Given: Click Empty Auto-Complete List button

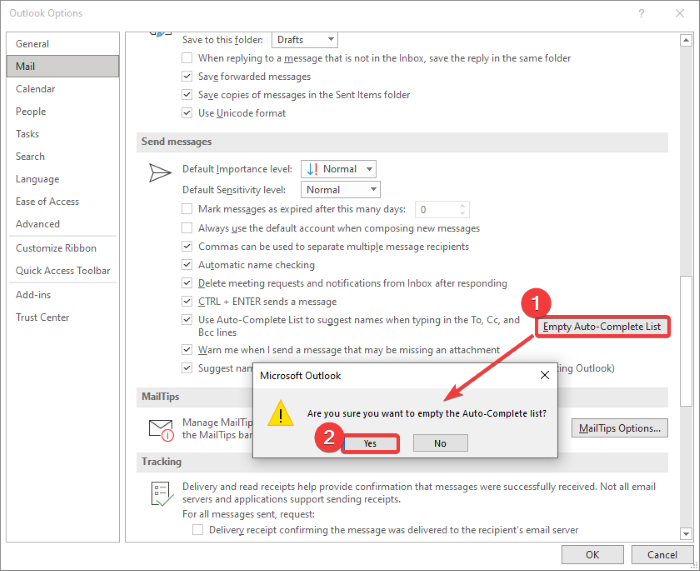Looking at the screenshot, I should click(602, 326).
